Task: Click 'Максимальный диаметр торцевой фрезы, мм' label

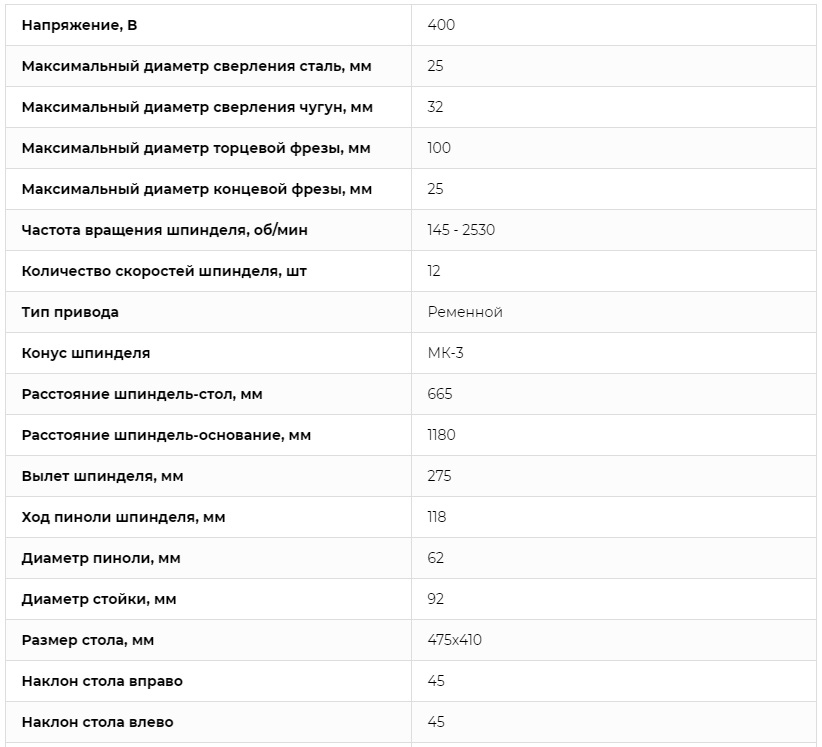Action: 196,148
